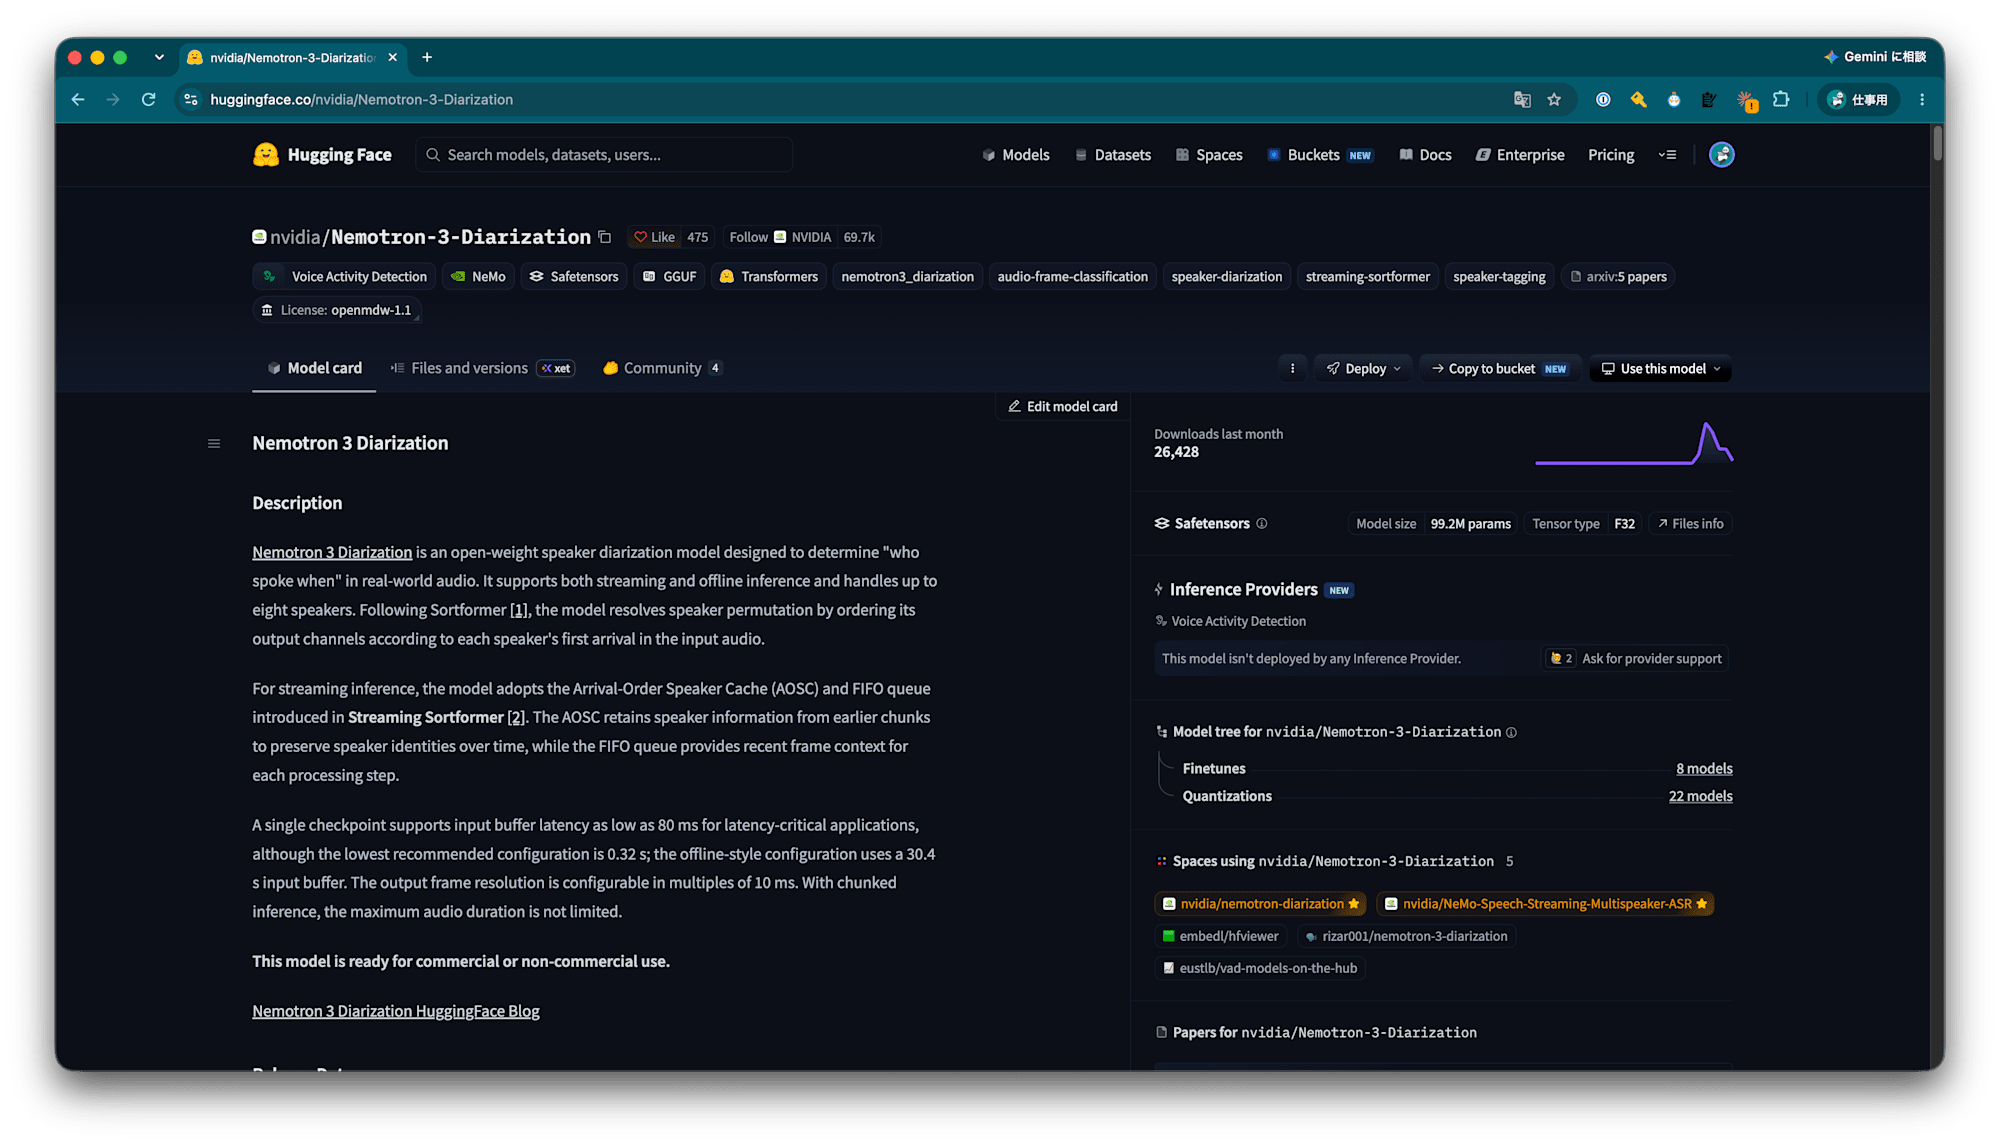Focus the Search models, datasets, users field
This screenshot has height=1144, width=2000.
pyautogui.click(x=604, y=155)
